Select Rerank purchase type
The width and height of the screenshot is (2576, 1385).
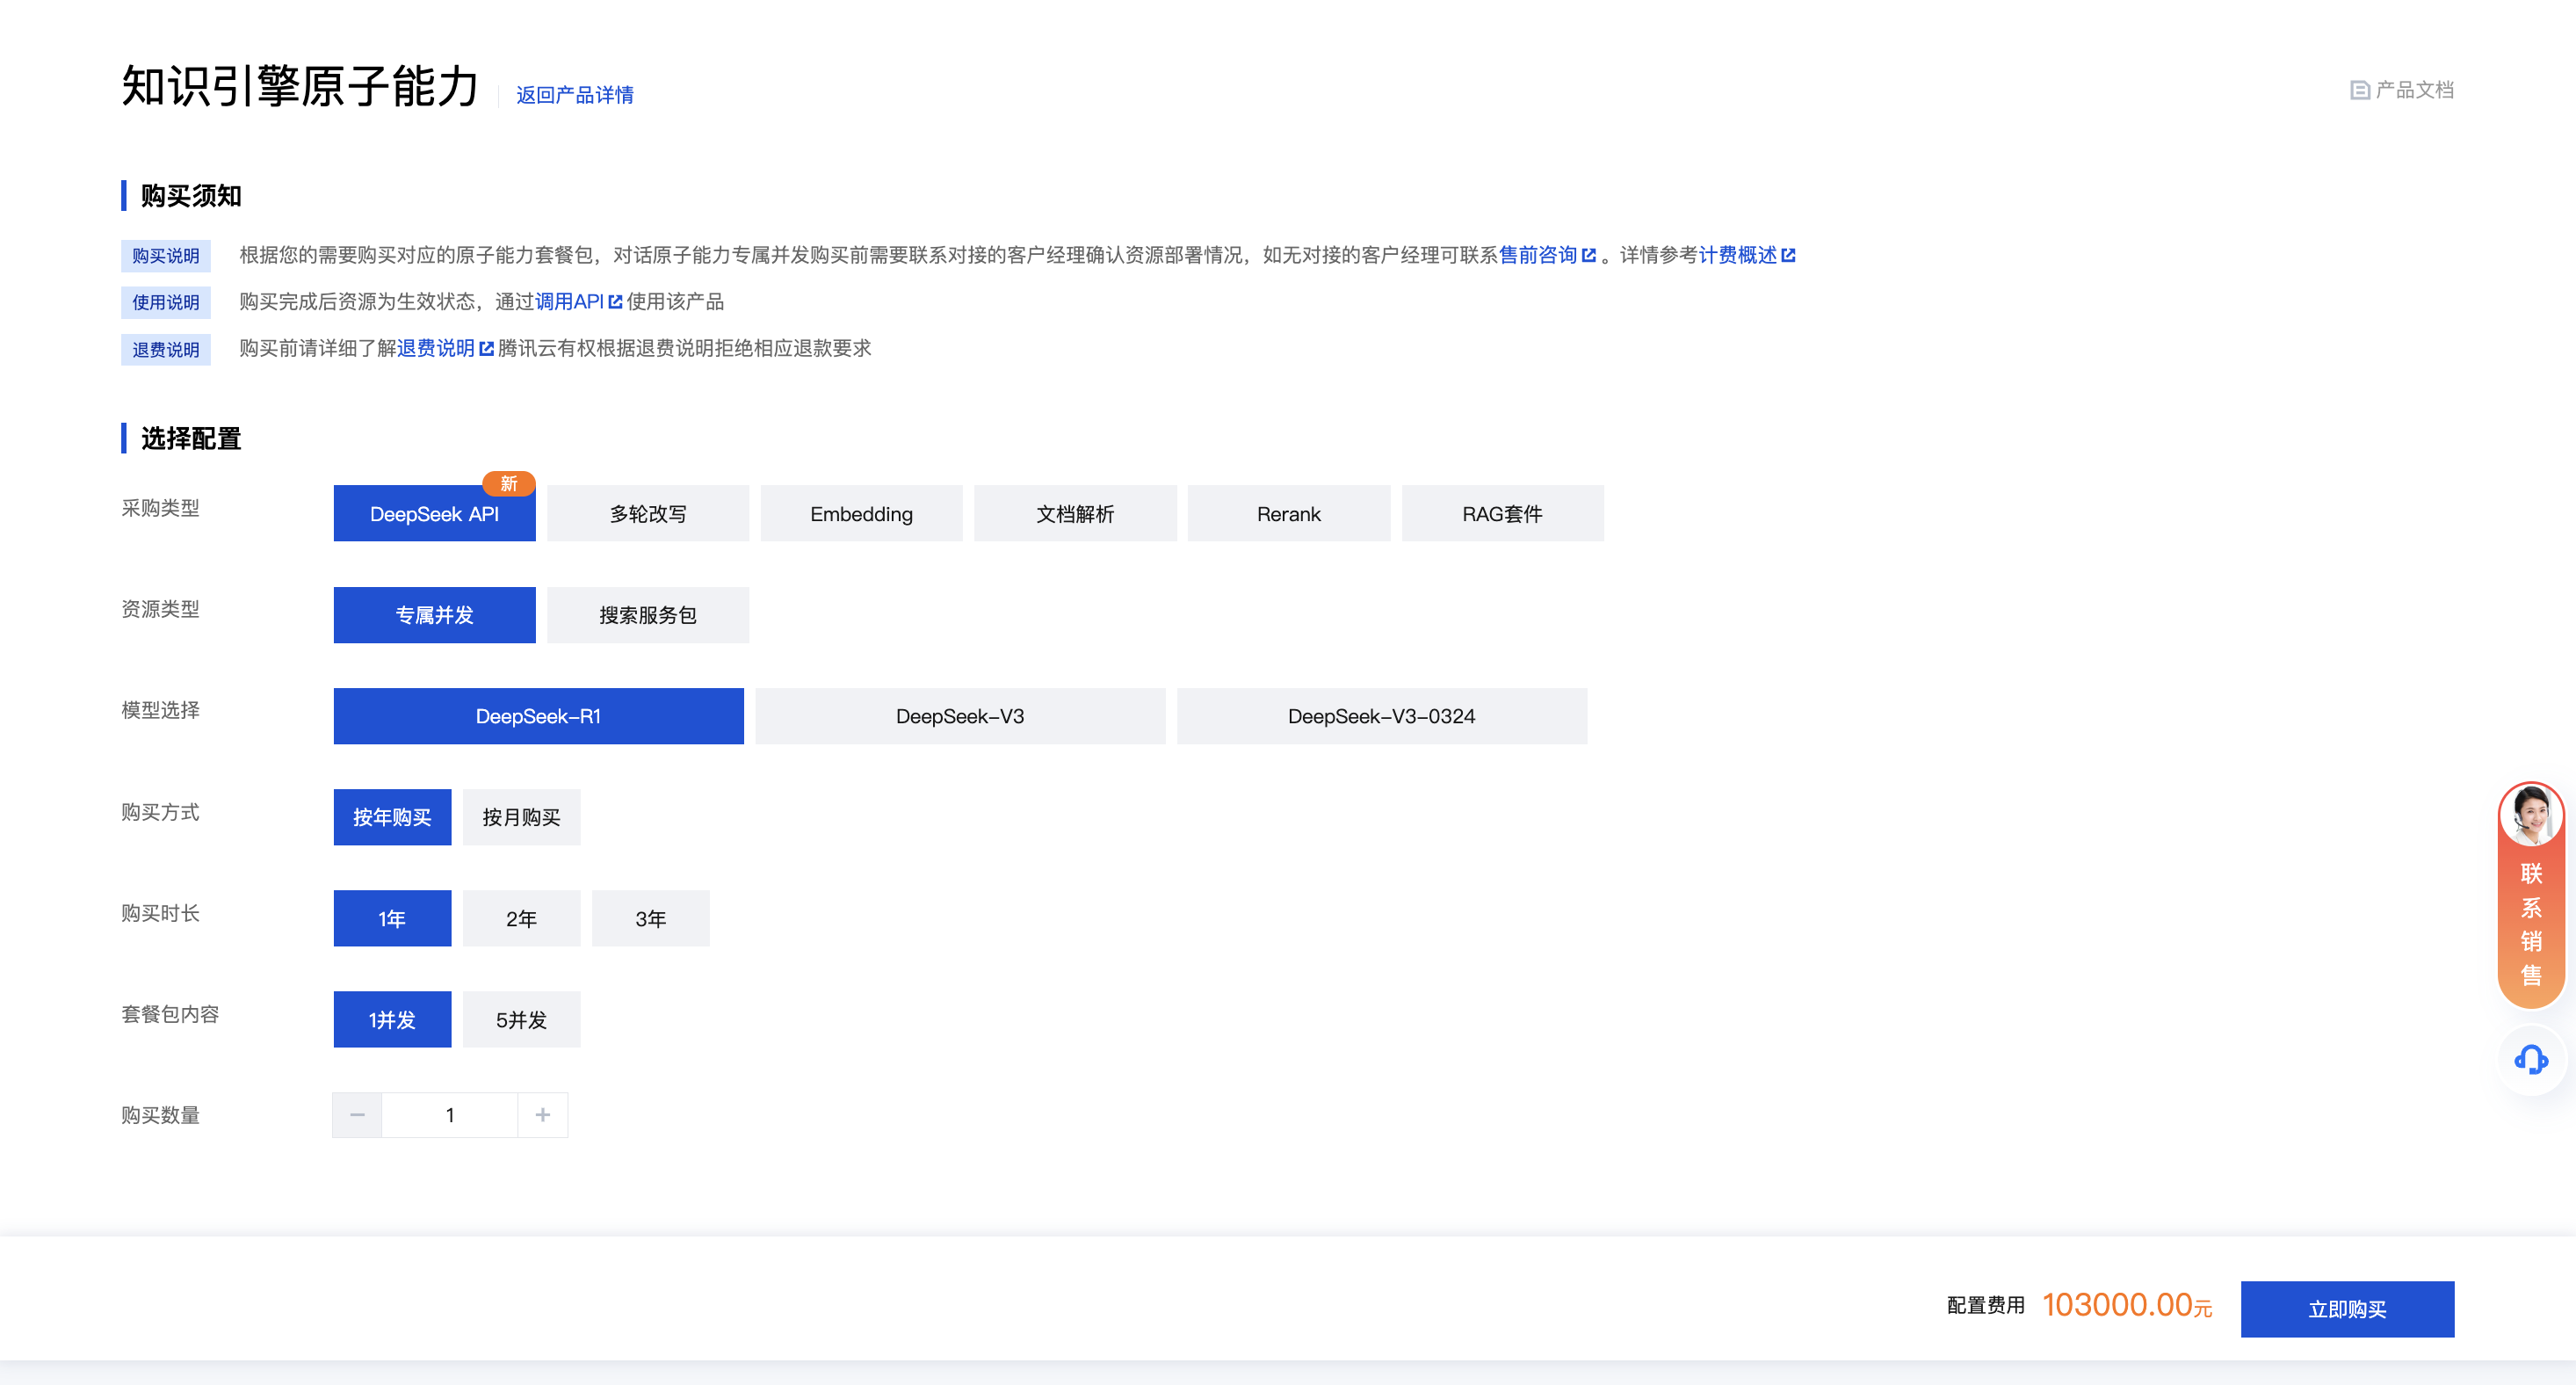point(1288,513)
